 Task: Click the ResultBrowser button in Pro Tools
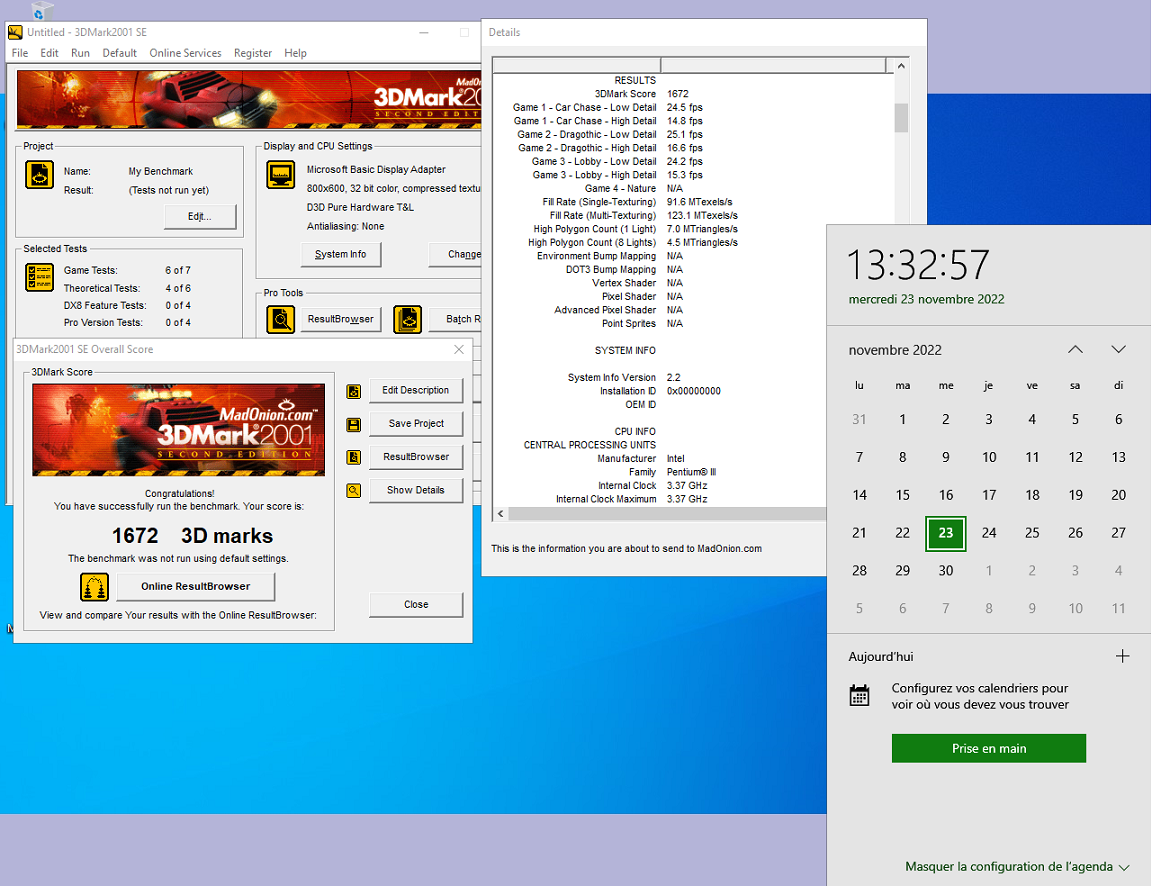pyautogui.click(x=341, y=320)
